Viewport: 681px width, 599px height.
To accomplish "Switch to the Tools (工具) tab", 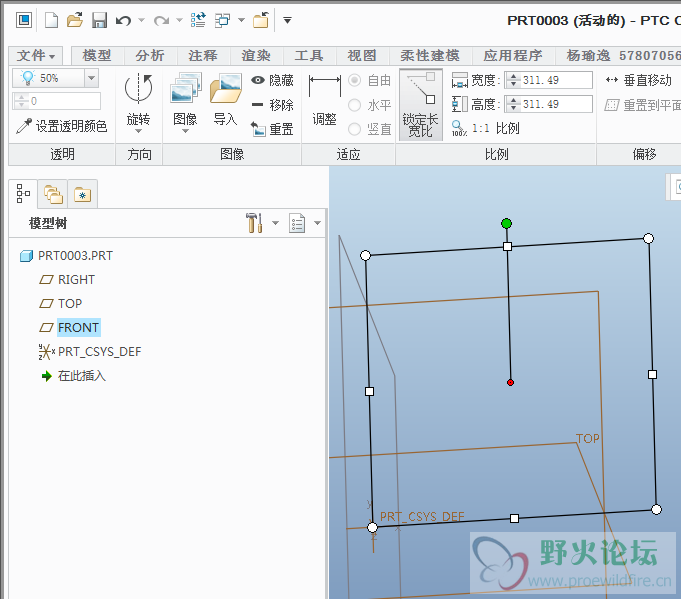I will coord(309,56).
